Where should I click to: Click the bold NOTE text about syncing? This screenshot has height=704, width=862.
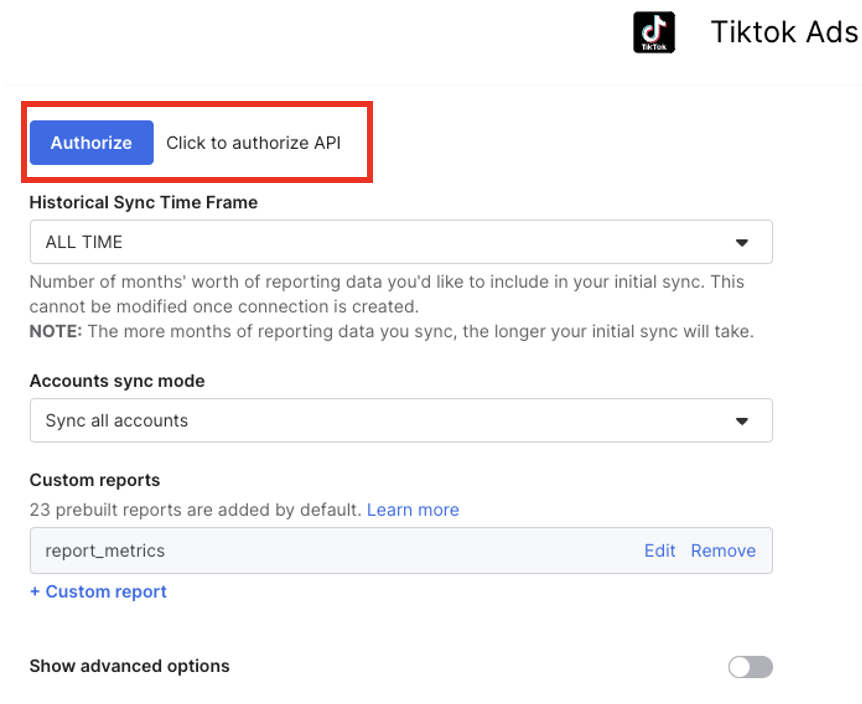[55, 331]
